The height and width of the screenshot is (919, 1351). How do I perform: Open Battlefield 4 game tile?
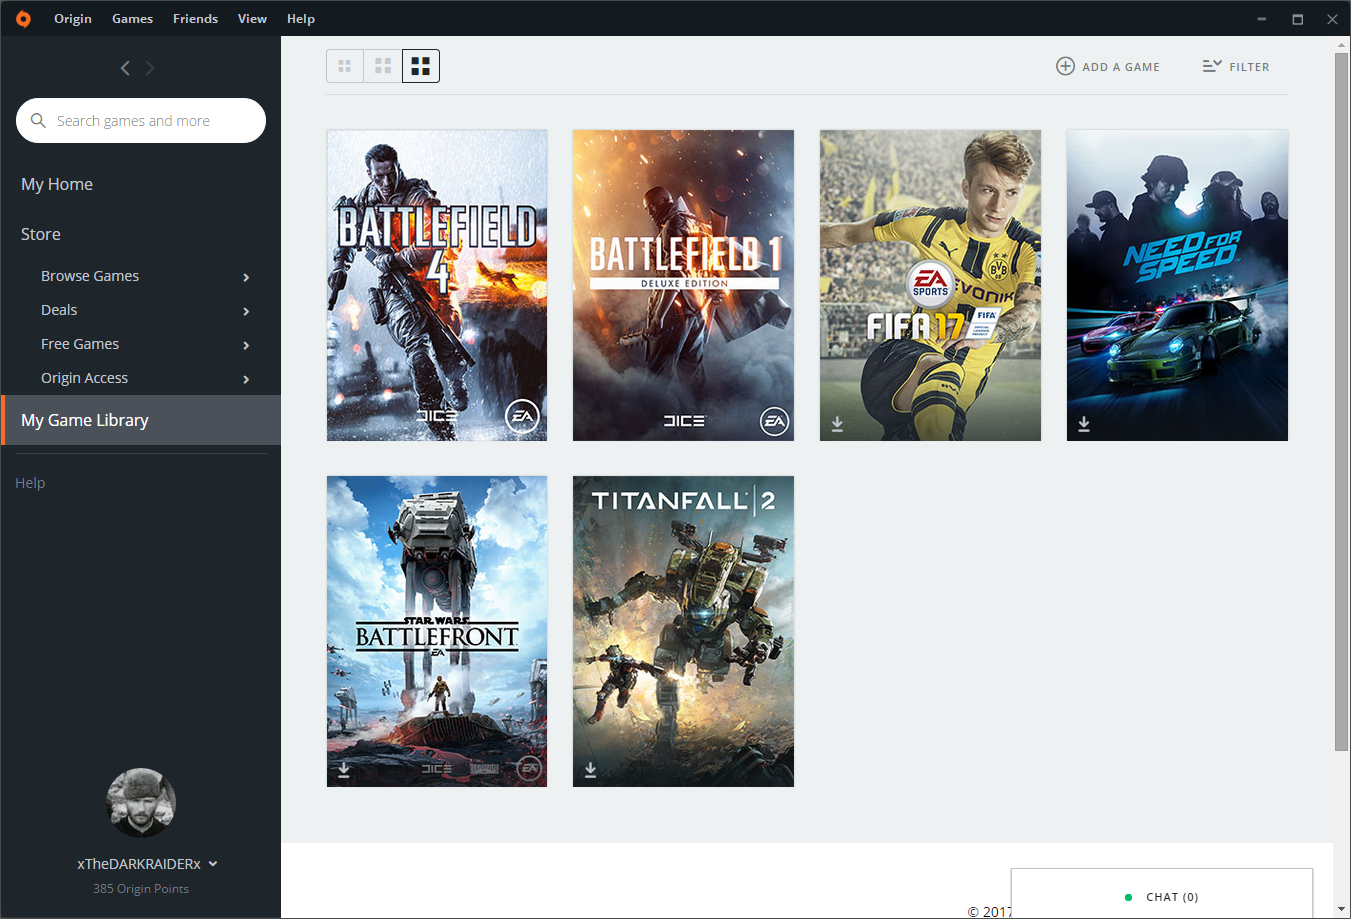pyautogui.click(x=437, y=285)
